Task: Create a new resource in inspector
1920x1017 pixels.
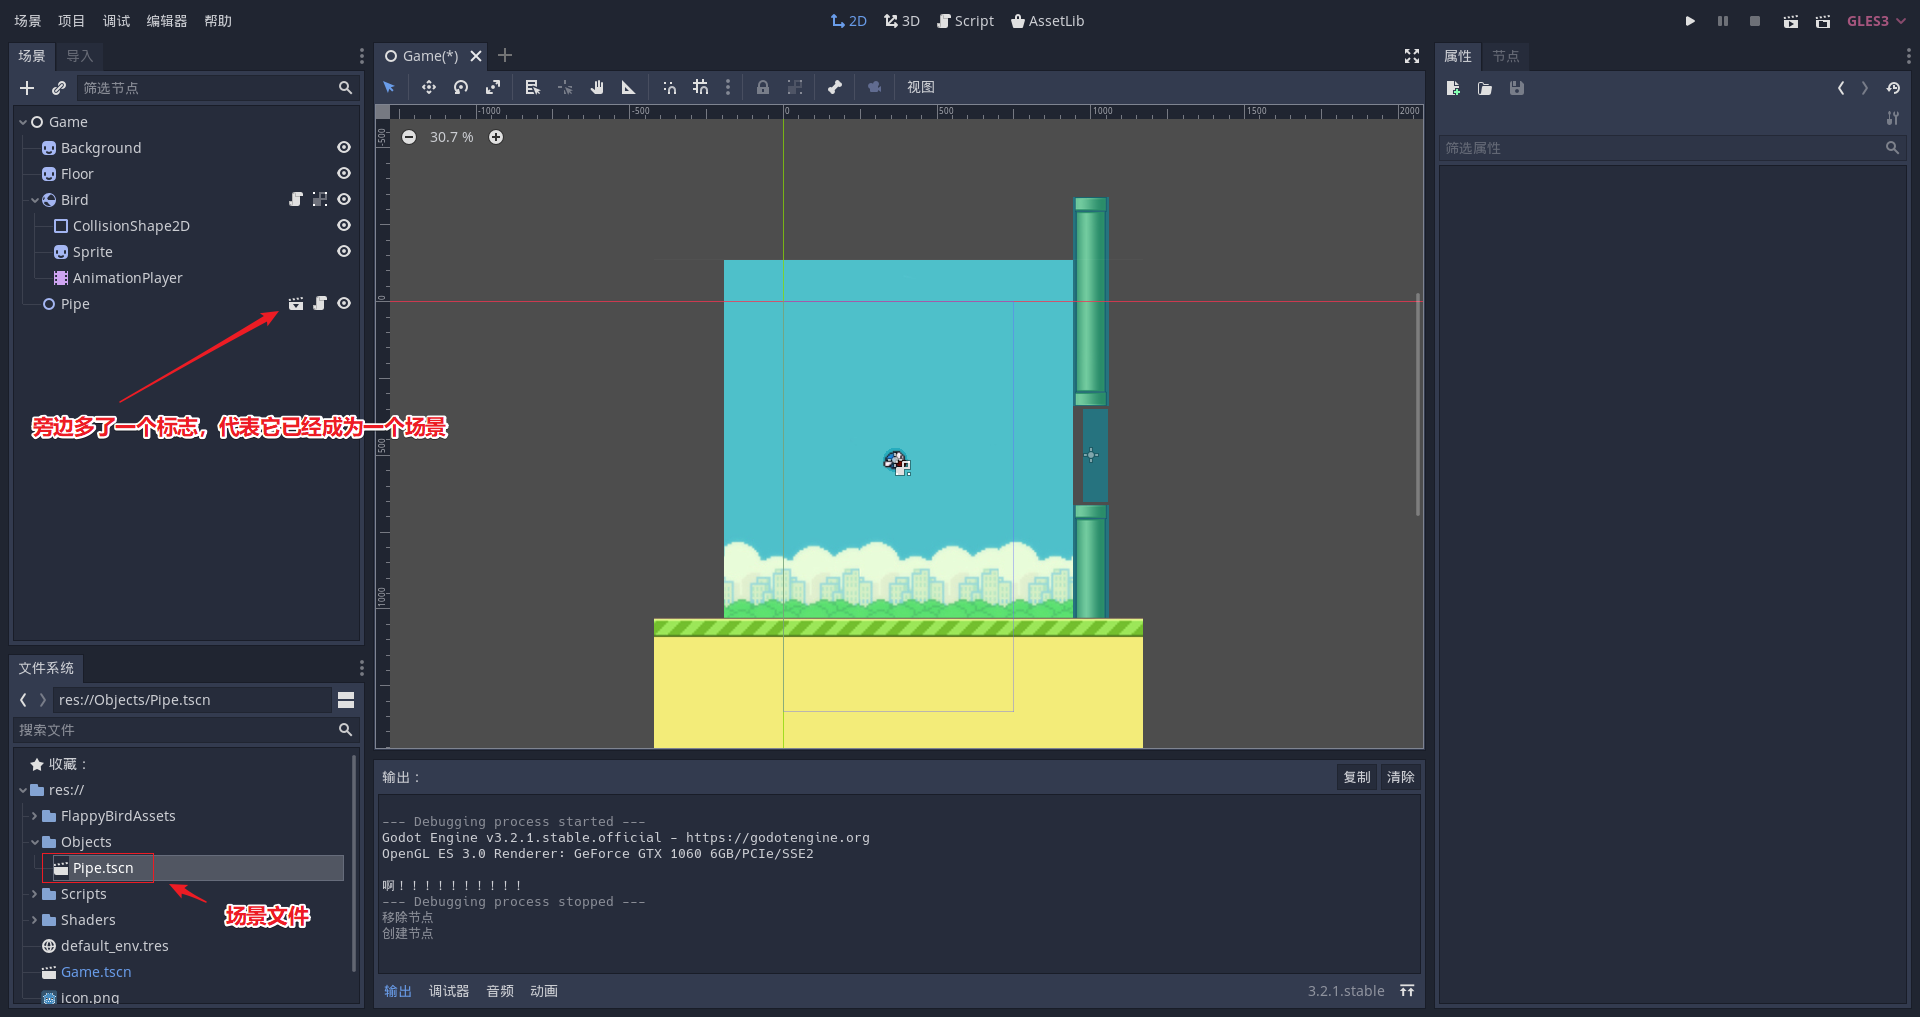Action: [x=1453, y=88]
